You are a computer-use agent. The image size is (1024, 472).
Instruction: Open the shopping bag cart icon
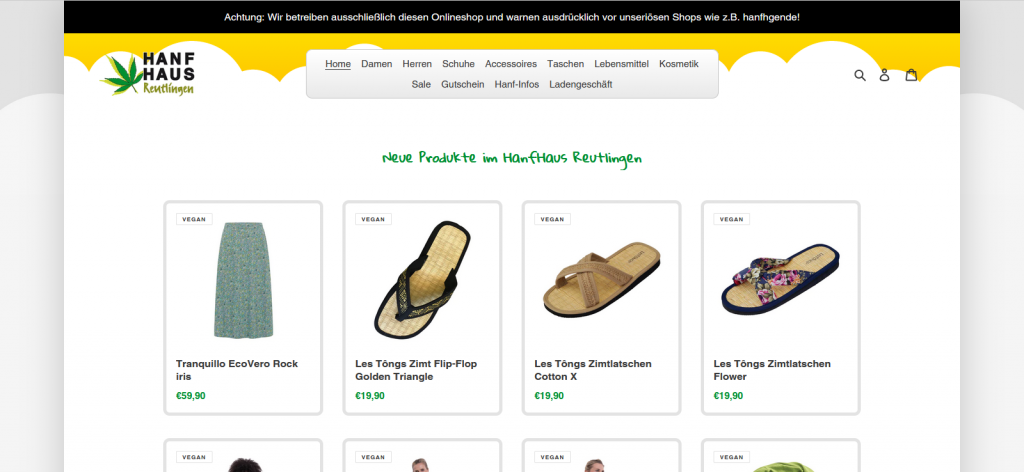911,74
